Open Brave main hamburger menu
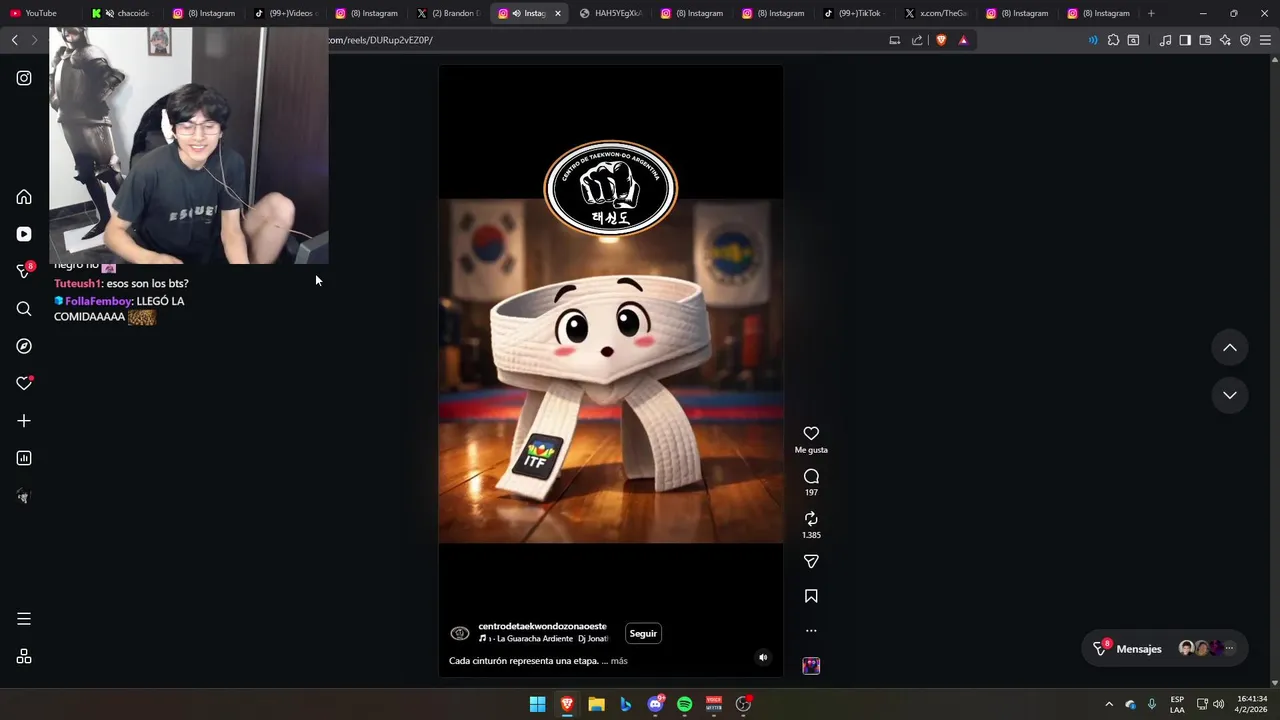1280x720 pixels. coord(1265,40)
